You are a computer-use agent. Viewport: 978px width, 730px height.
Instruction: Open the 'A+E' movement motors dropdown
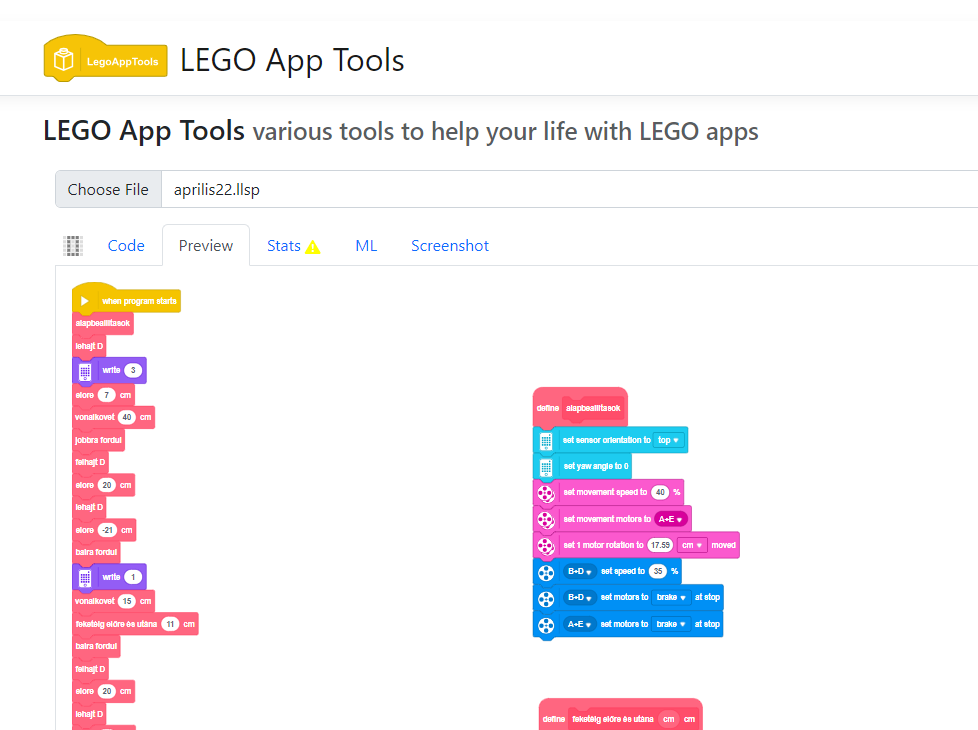pyautogui.click(x=670, y=518)
